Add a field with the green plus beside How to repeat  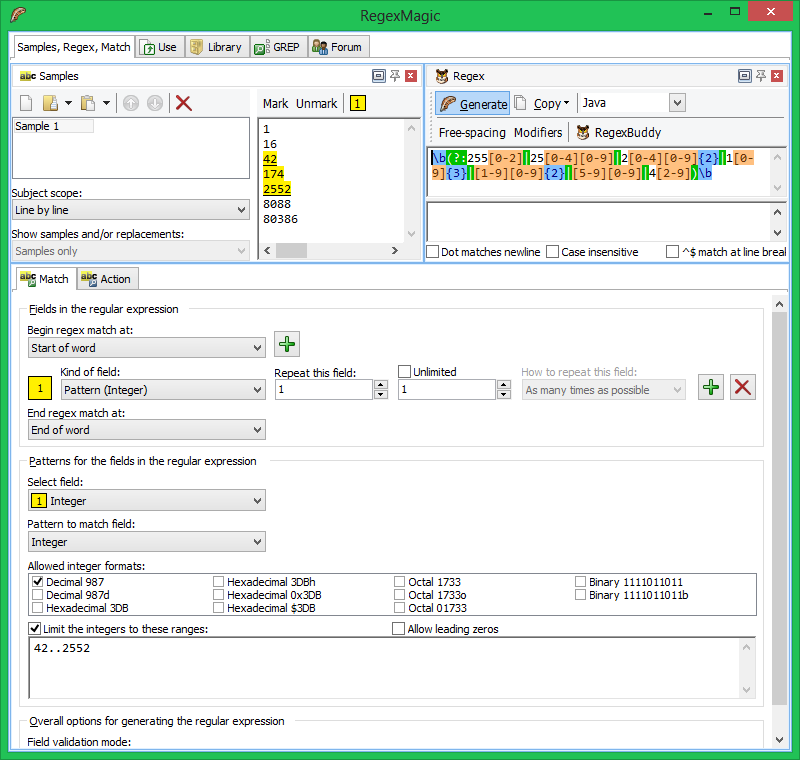[x=711, y=387]
